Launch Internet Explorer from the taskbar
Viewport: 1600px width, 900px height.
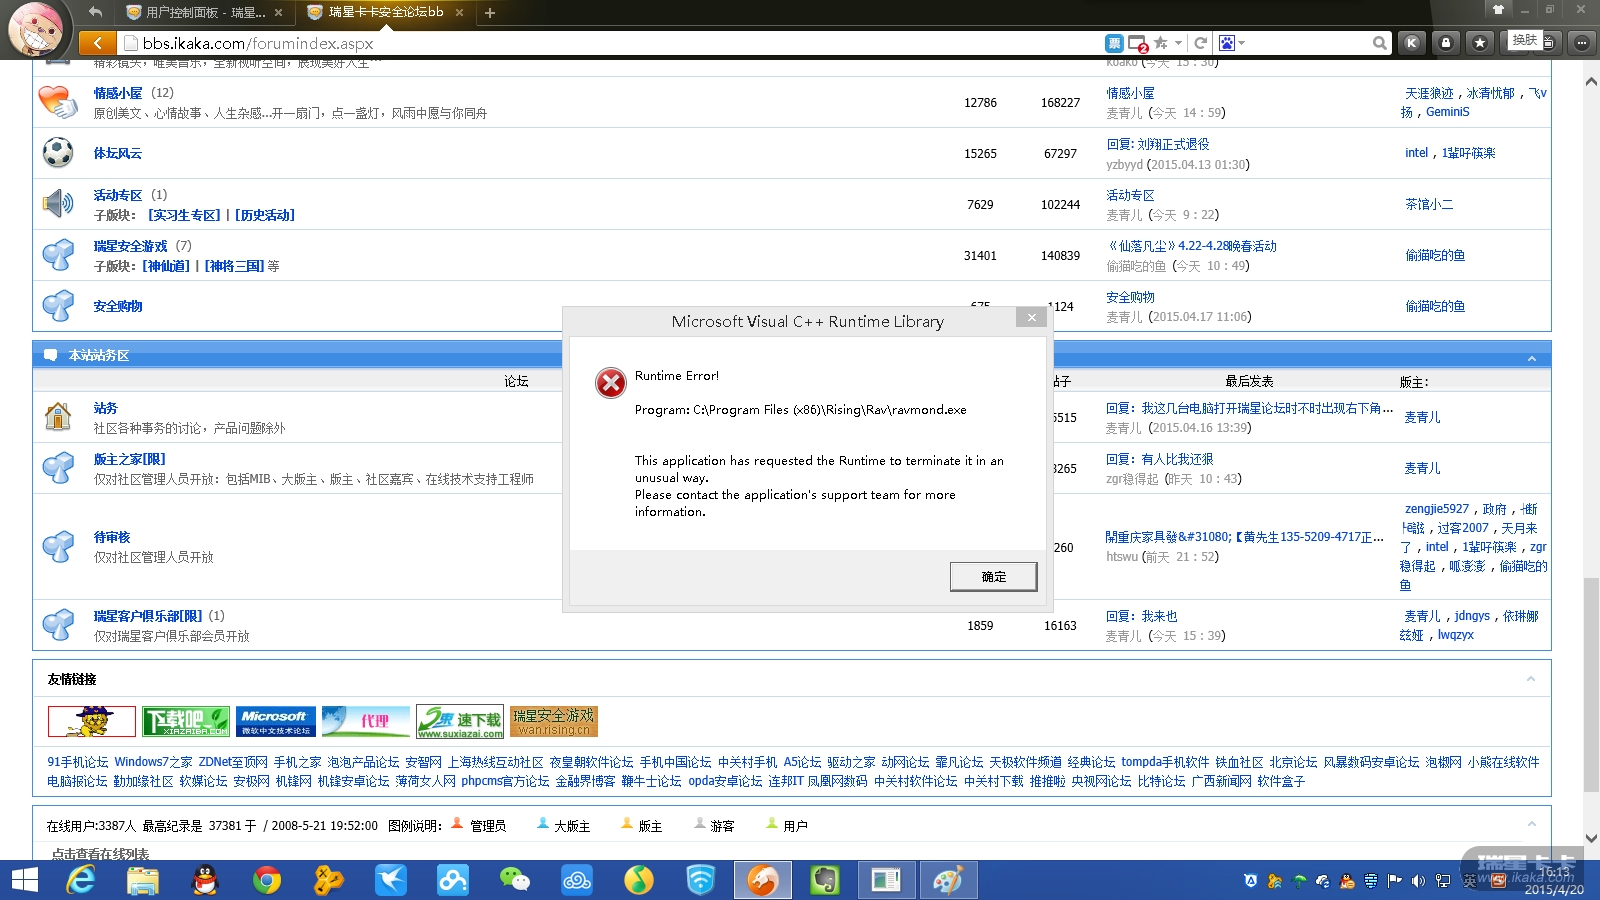click(x=81, y=880)
